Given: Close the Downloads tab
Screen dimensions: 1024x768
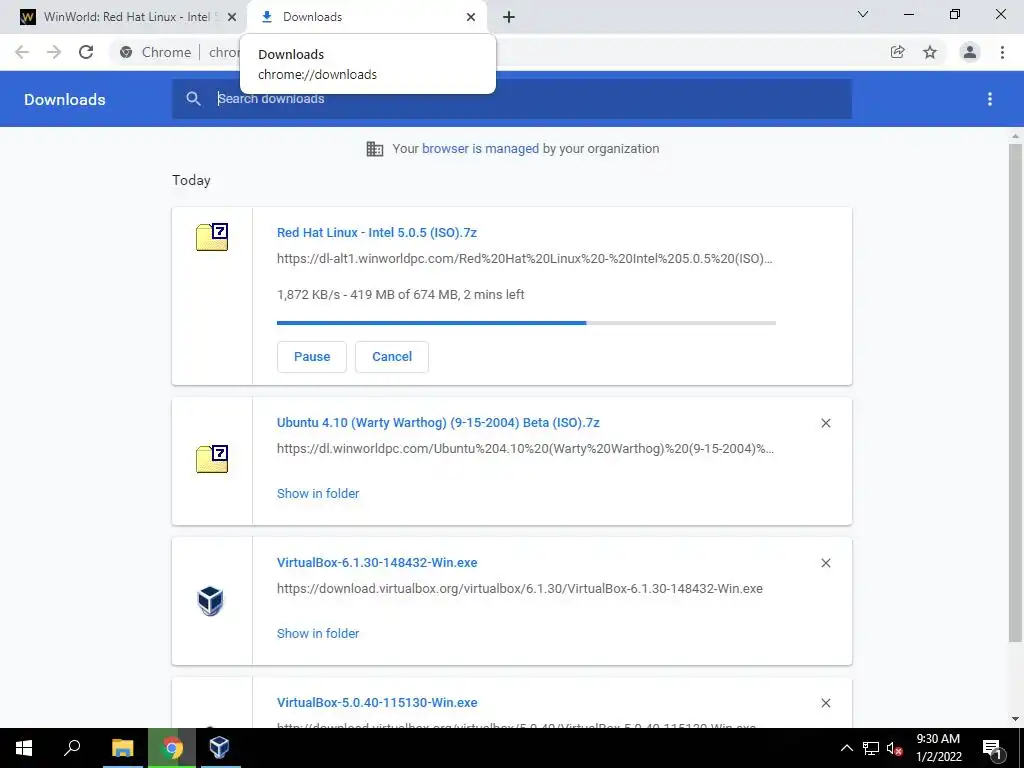Looking at the screenshot, I should point(471,17).
